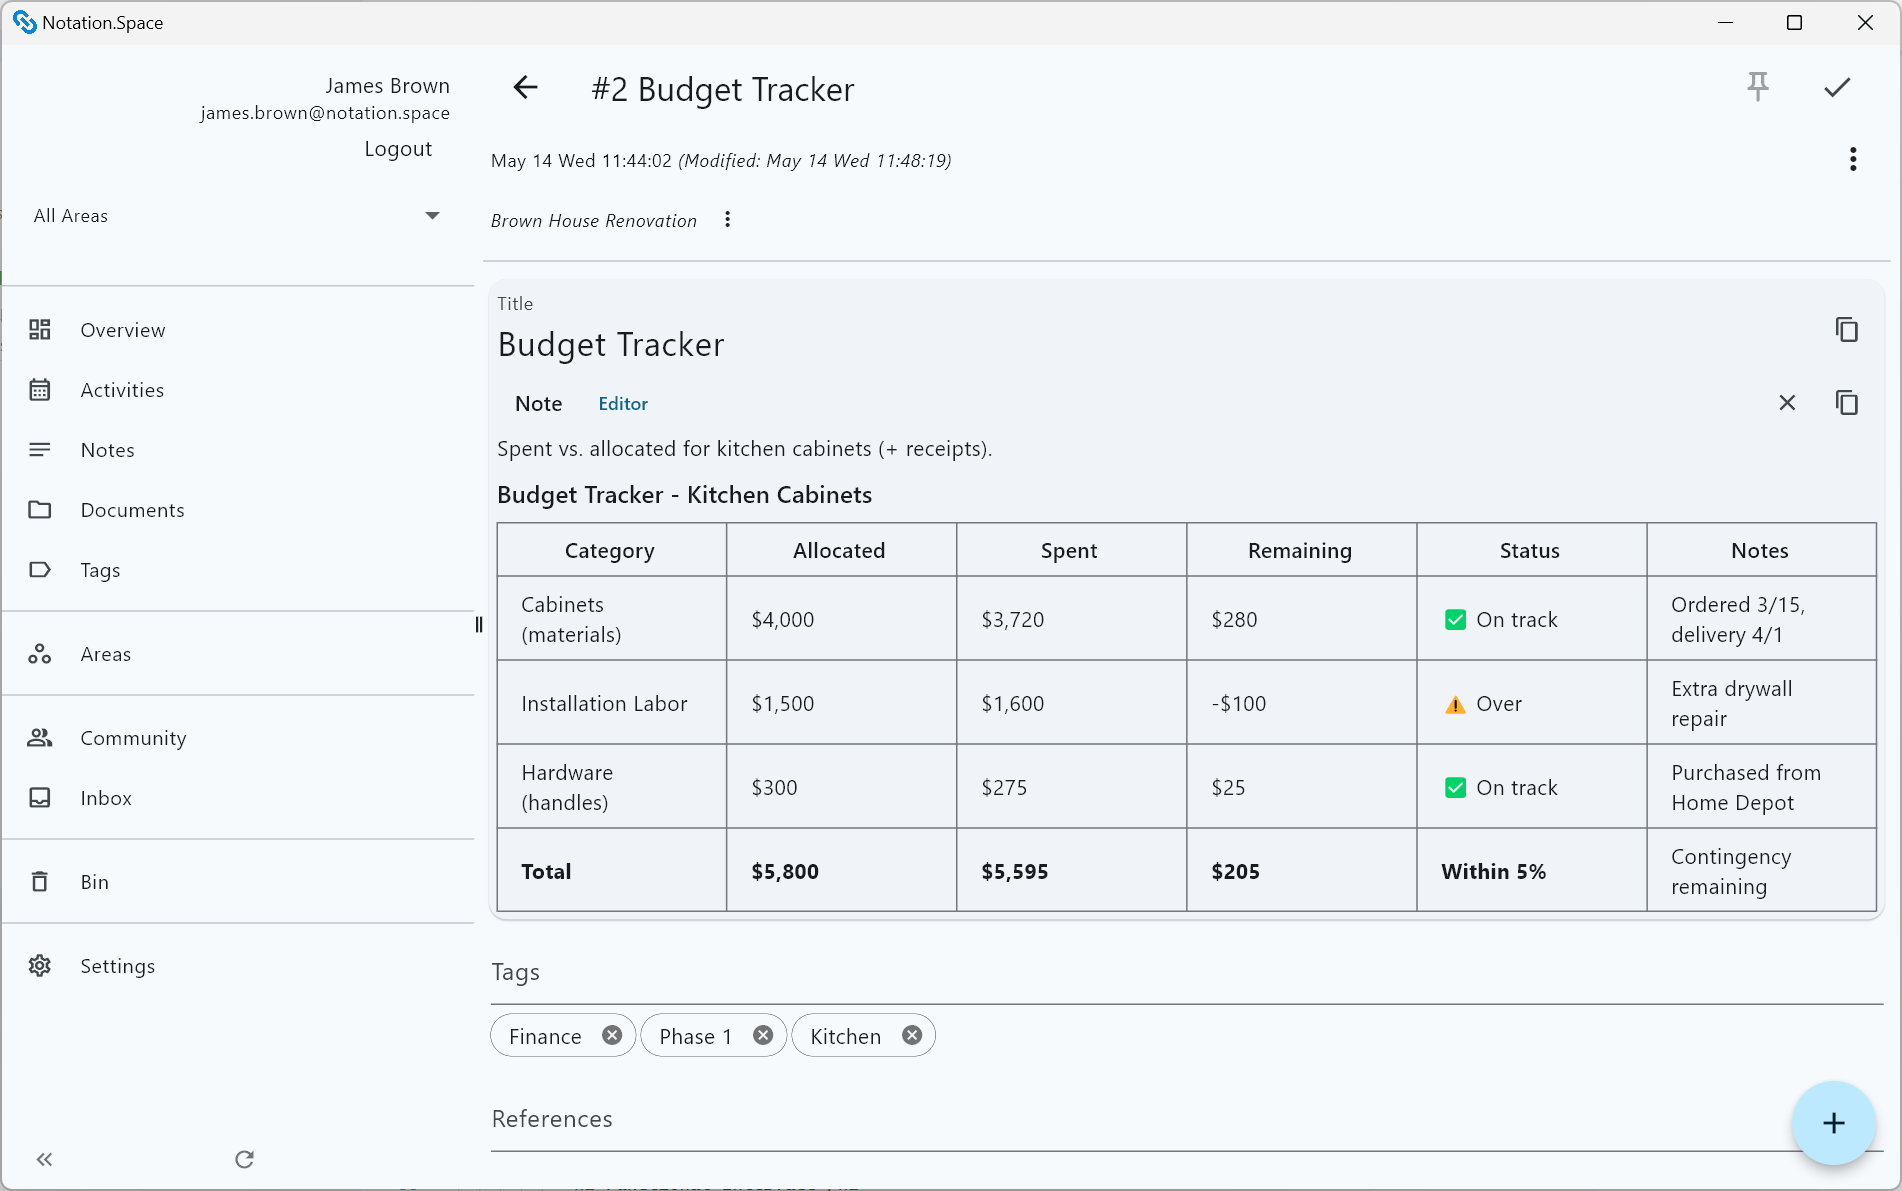Select the Note tab
The image size is (1902, 1191).
538,404
